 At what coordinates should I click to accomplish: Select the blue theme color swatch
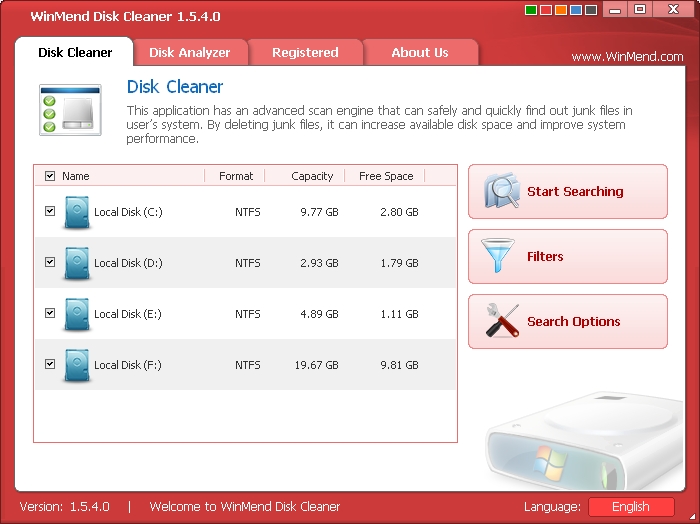point(576,10)
